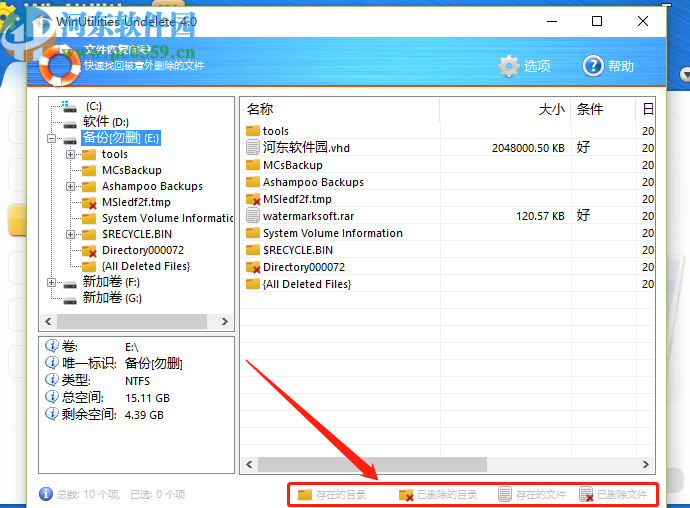The width and height of the screenshot is (690, 508).
Task: Click the 4.39 GB free space value
Action: pyautogui.click(x=144, y=415)
